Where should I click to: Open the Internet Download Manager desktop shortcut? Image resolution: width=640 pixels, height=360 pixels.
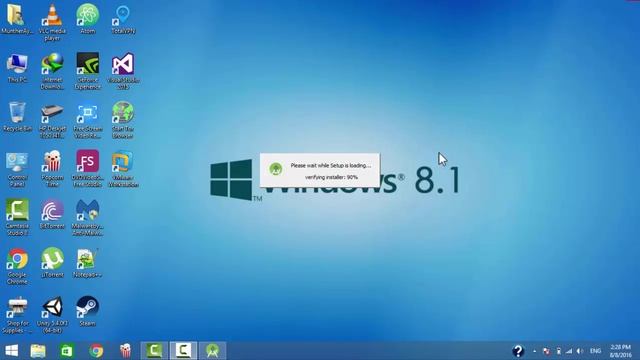coord(52,71)
